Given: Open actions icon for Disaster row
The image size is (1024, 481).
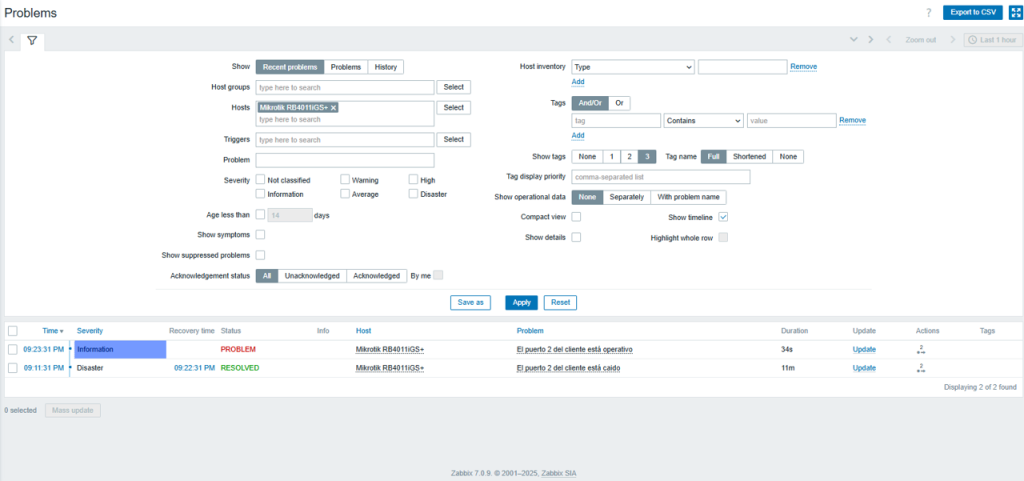Looking at the screenshot, I should pos(921,368).
